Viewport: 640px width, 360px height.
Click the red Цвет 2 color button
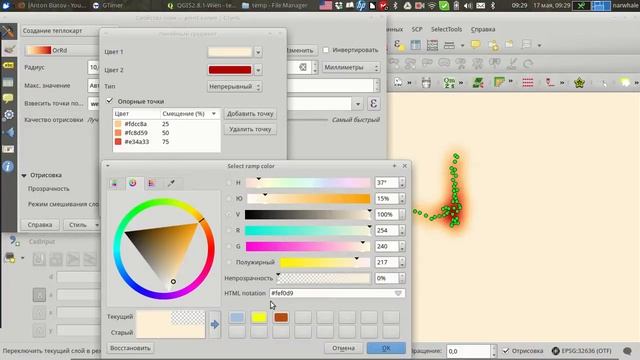point(230,70)
